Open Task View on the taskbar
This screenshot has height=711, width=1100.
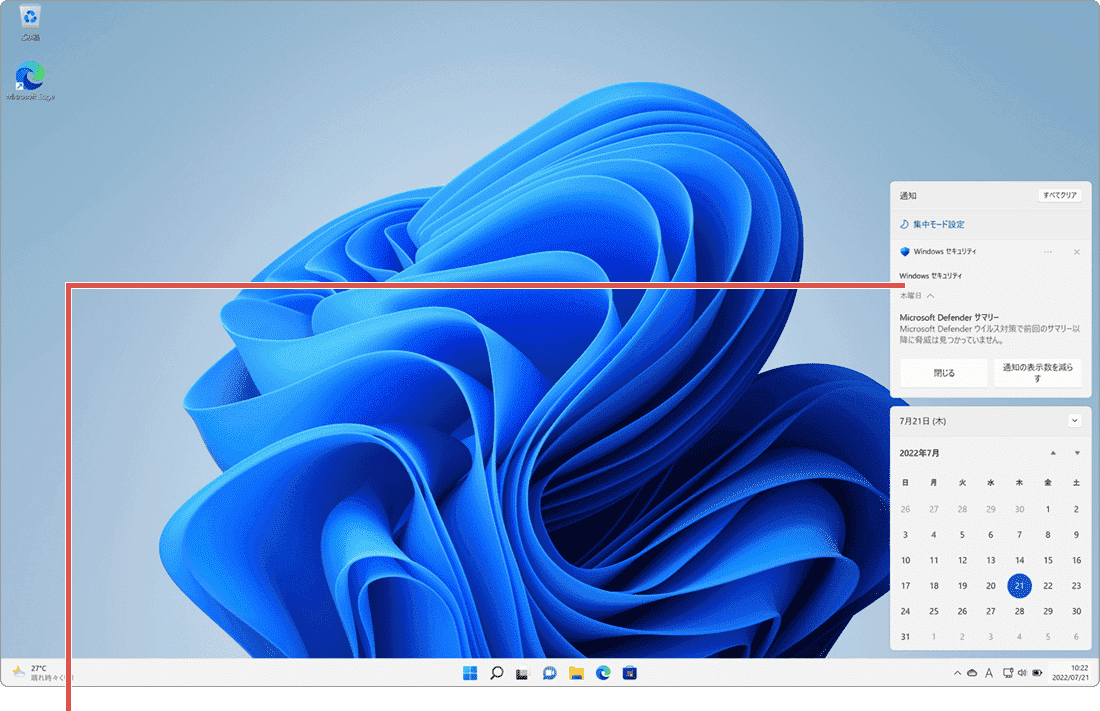pyautogui.click(x=521, y=674)
